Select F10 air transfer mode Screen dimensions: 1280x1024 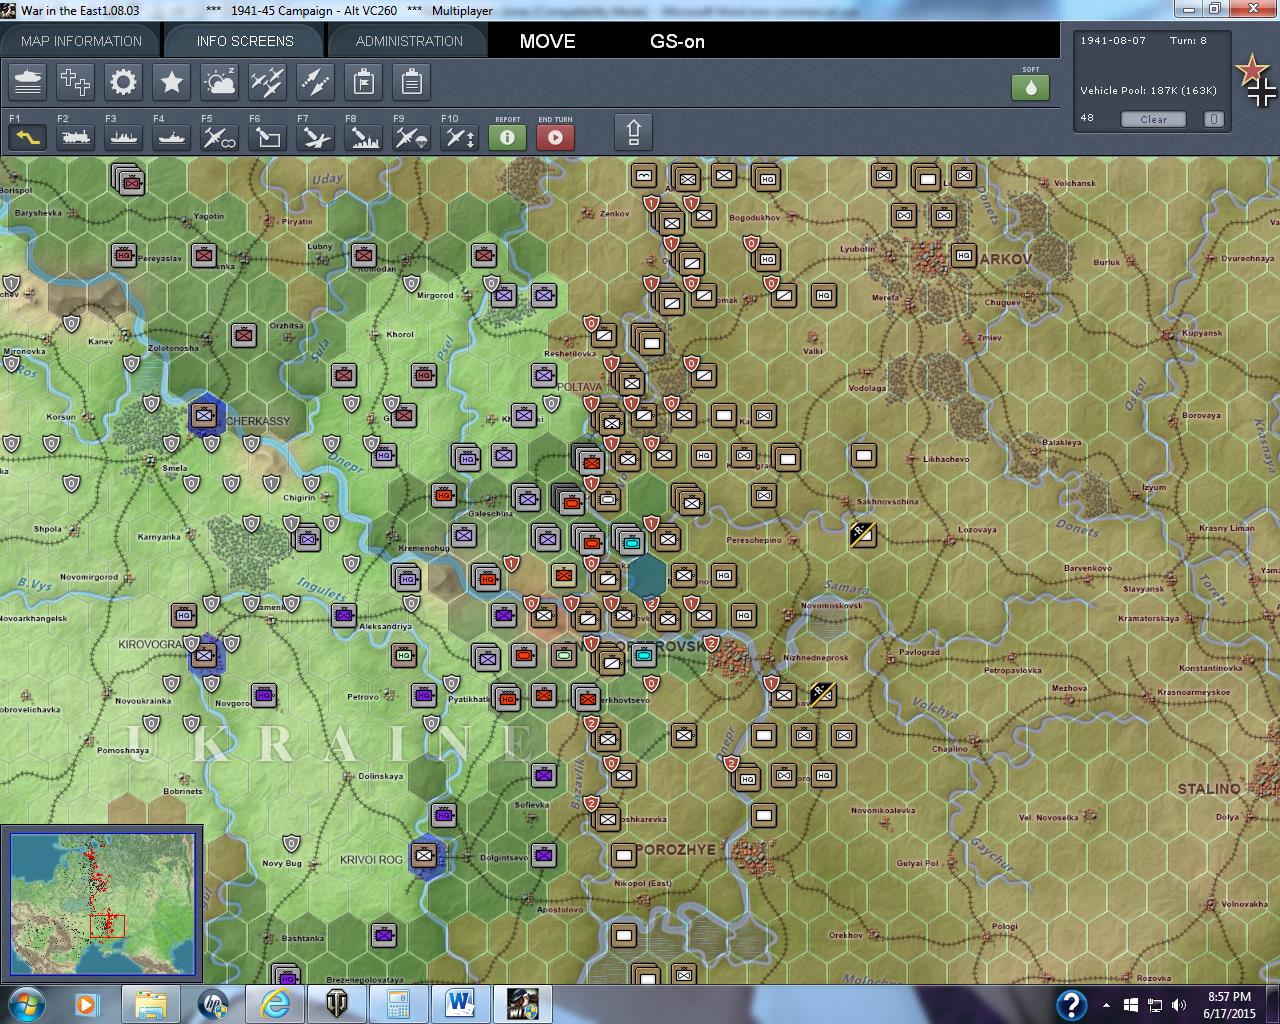click(x=459, y=137)
